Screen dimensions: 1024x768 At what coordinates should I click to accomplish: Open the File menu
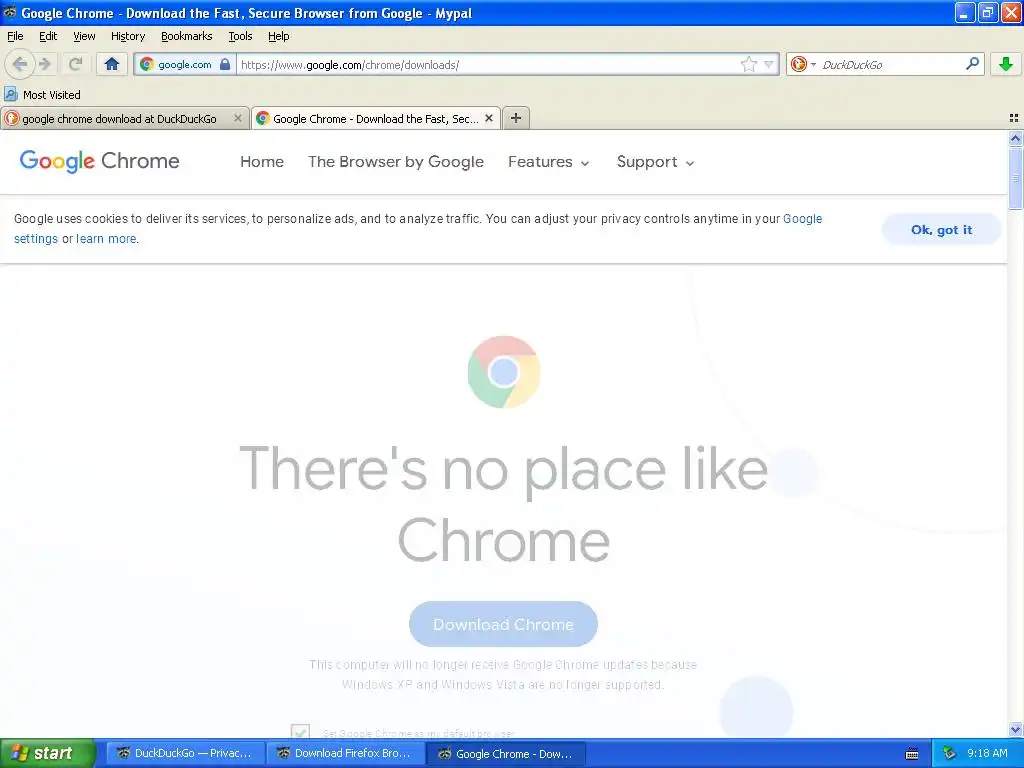[15, 37]
